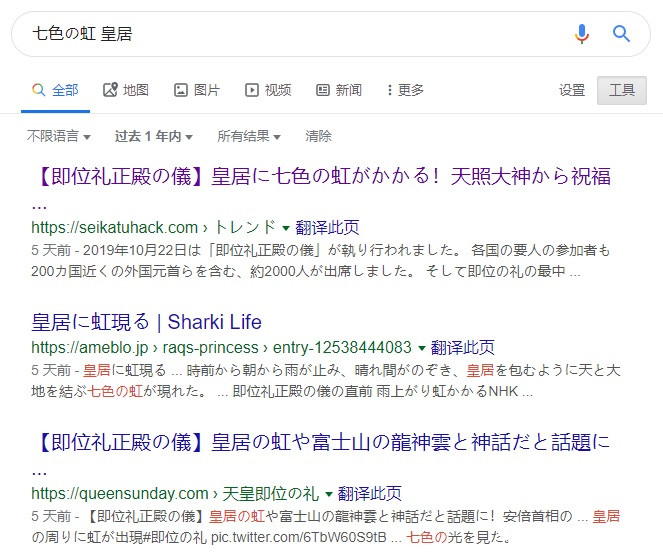Screen dimensions: 663x557
Task: Click 翻译此页 for ameblo.jp result
Action: (463, 348)
